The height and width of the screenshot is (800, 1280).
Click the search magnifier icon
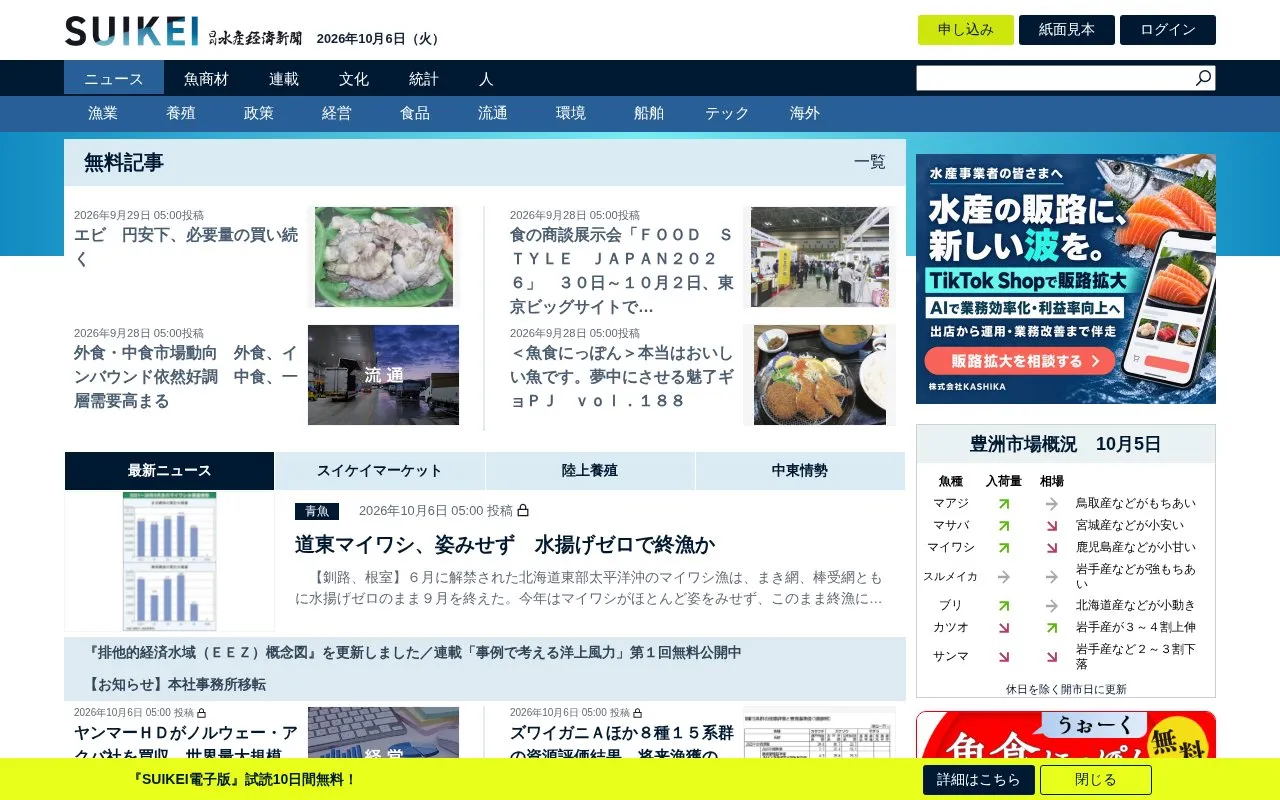[1203, 78]
